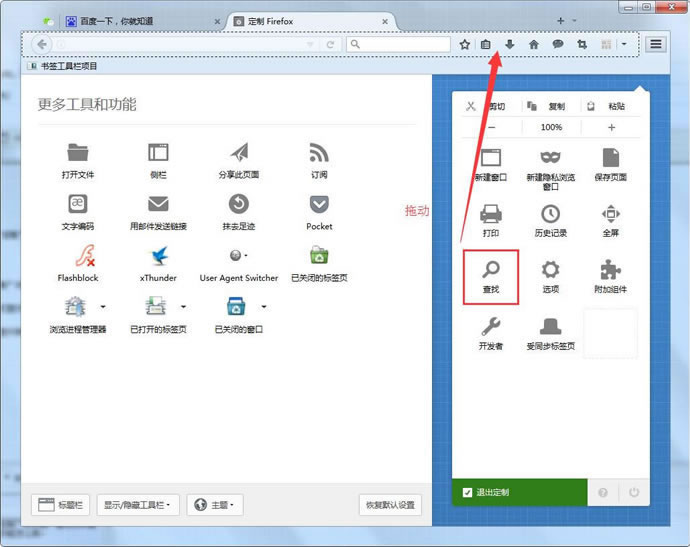This screenshot has width=690, height=547.
Task: Expand User Agent Switcher dropdown arrow
Action: tap(246, 256)
